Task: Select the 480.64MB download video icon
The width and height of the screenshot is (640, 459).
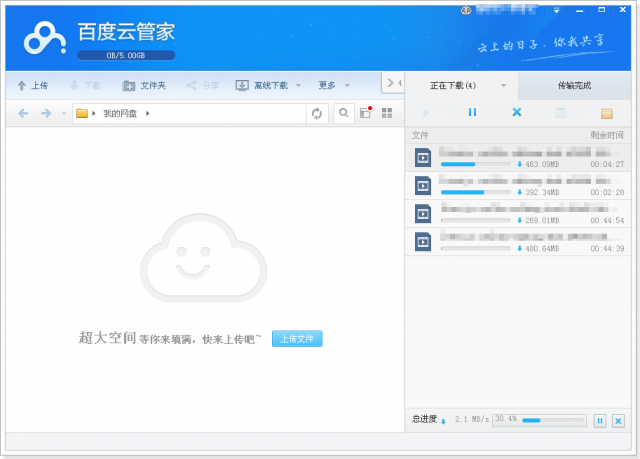Action: (x=423, y=242)
